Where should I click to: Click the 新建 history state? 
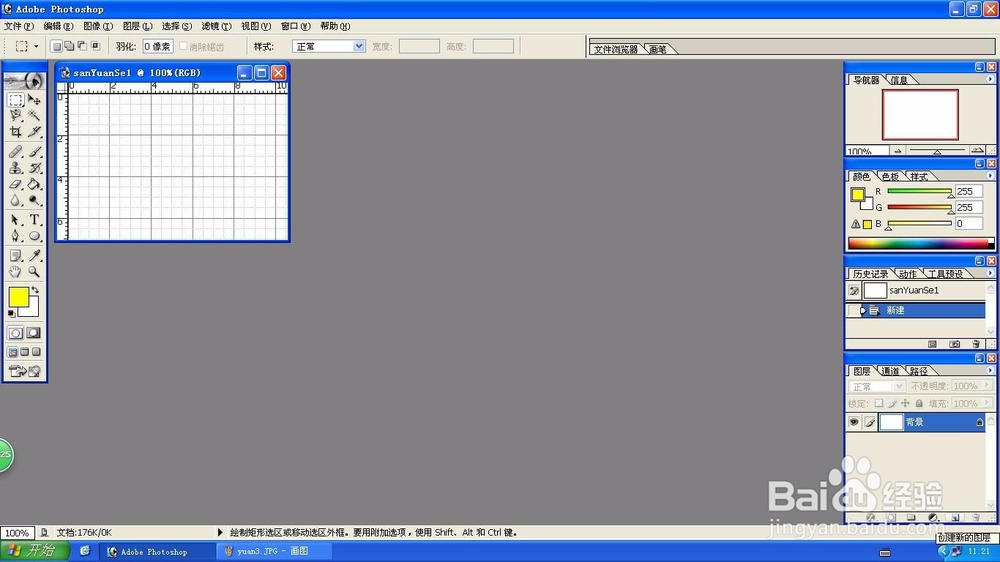916,310
